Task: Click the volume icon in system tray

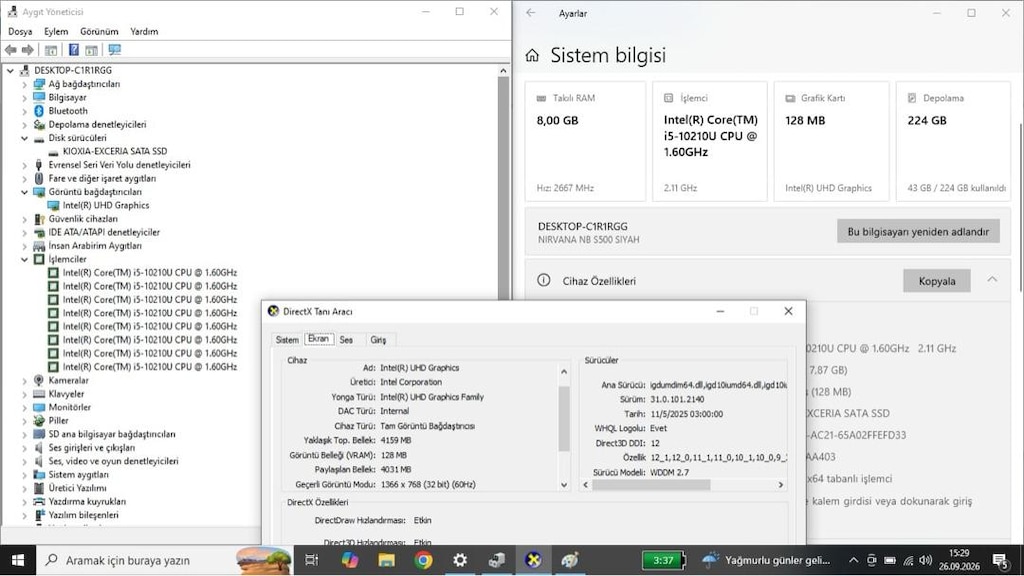Action: pyautogui.click(x=925, y=560)
